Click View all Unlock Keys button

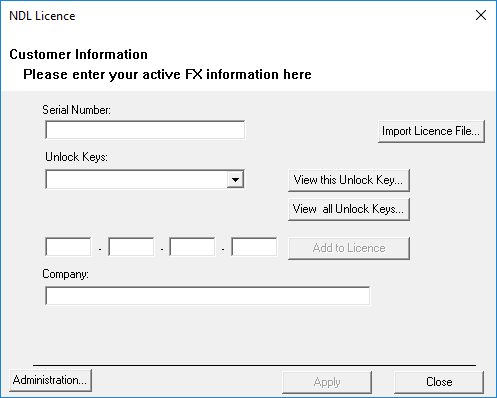[349, 209]
